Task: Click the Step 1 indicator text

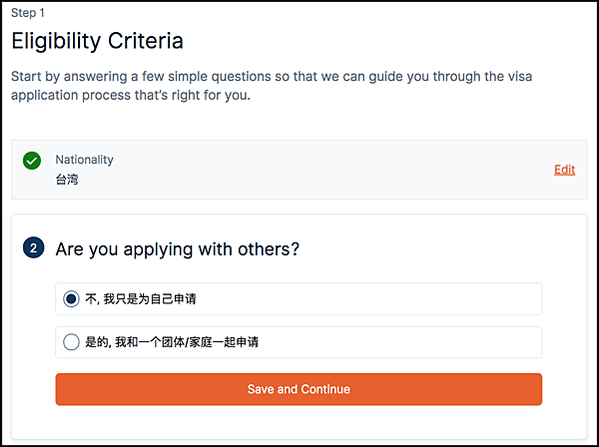Action: (28, 13)
